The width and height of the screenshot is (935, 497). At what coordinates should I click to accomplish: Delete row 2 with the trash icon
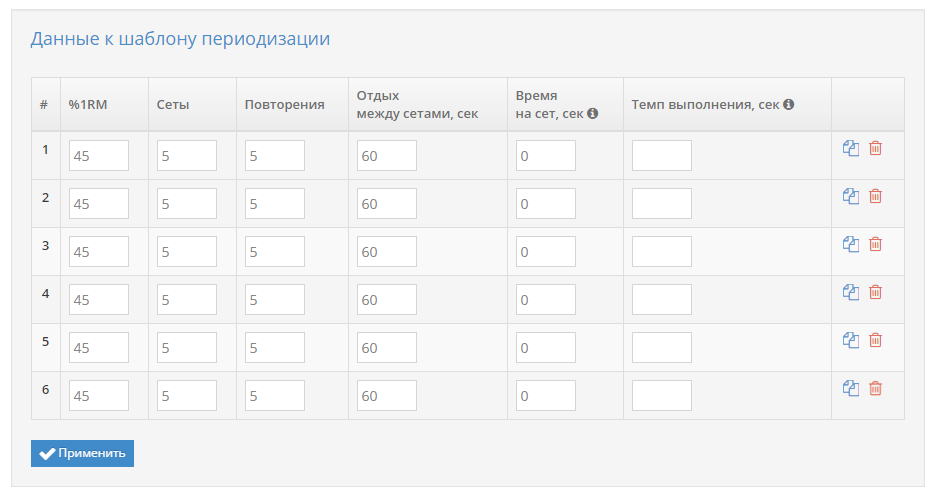coord(875,196)
